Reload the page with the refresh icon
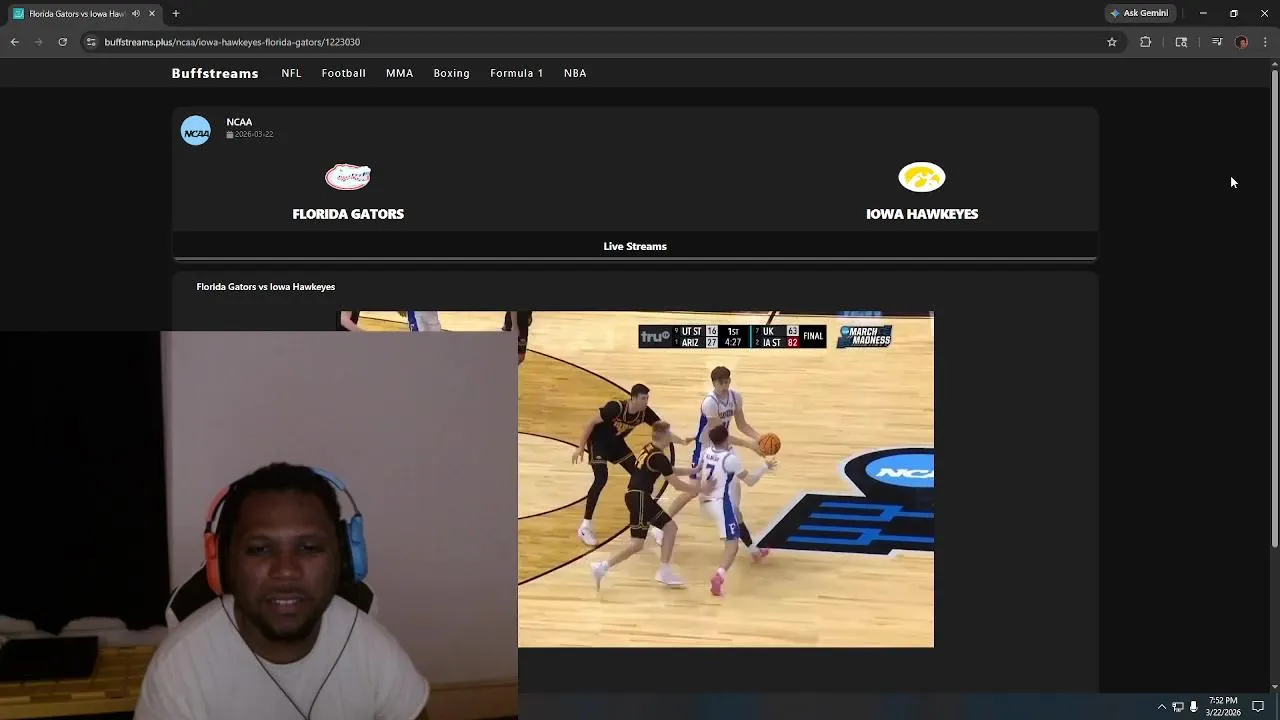This screenshot has height=720, width=1280. click(62, 42)
